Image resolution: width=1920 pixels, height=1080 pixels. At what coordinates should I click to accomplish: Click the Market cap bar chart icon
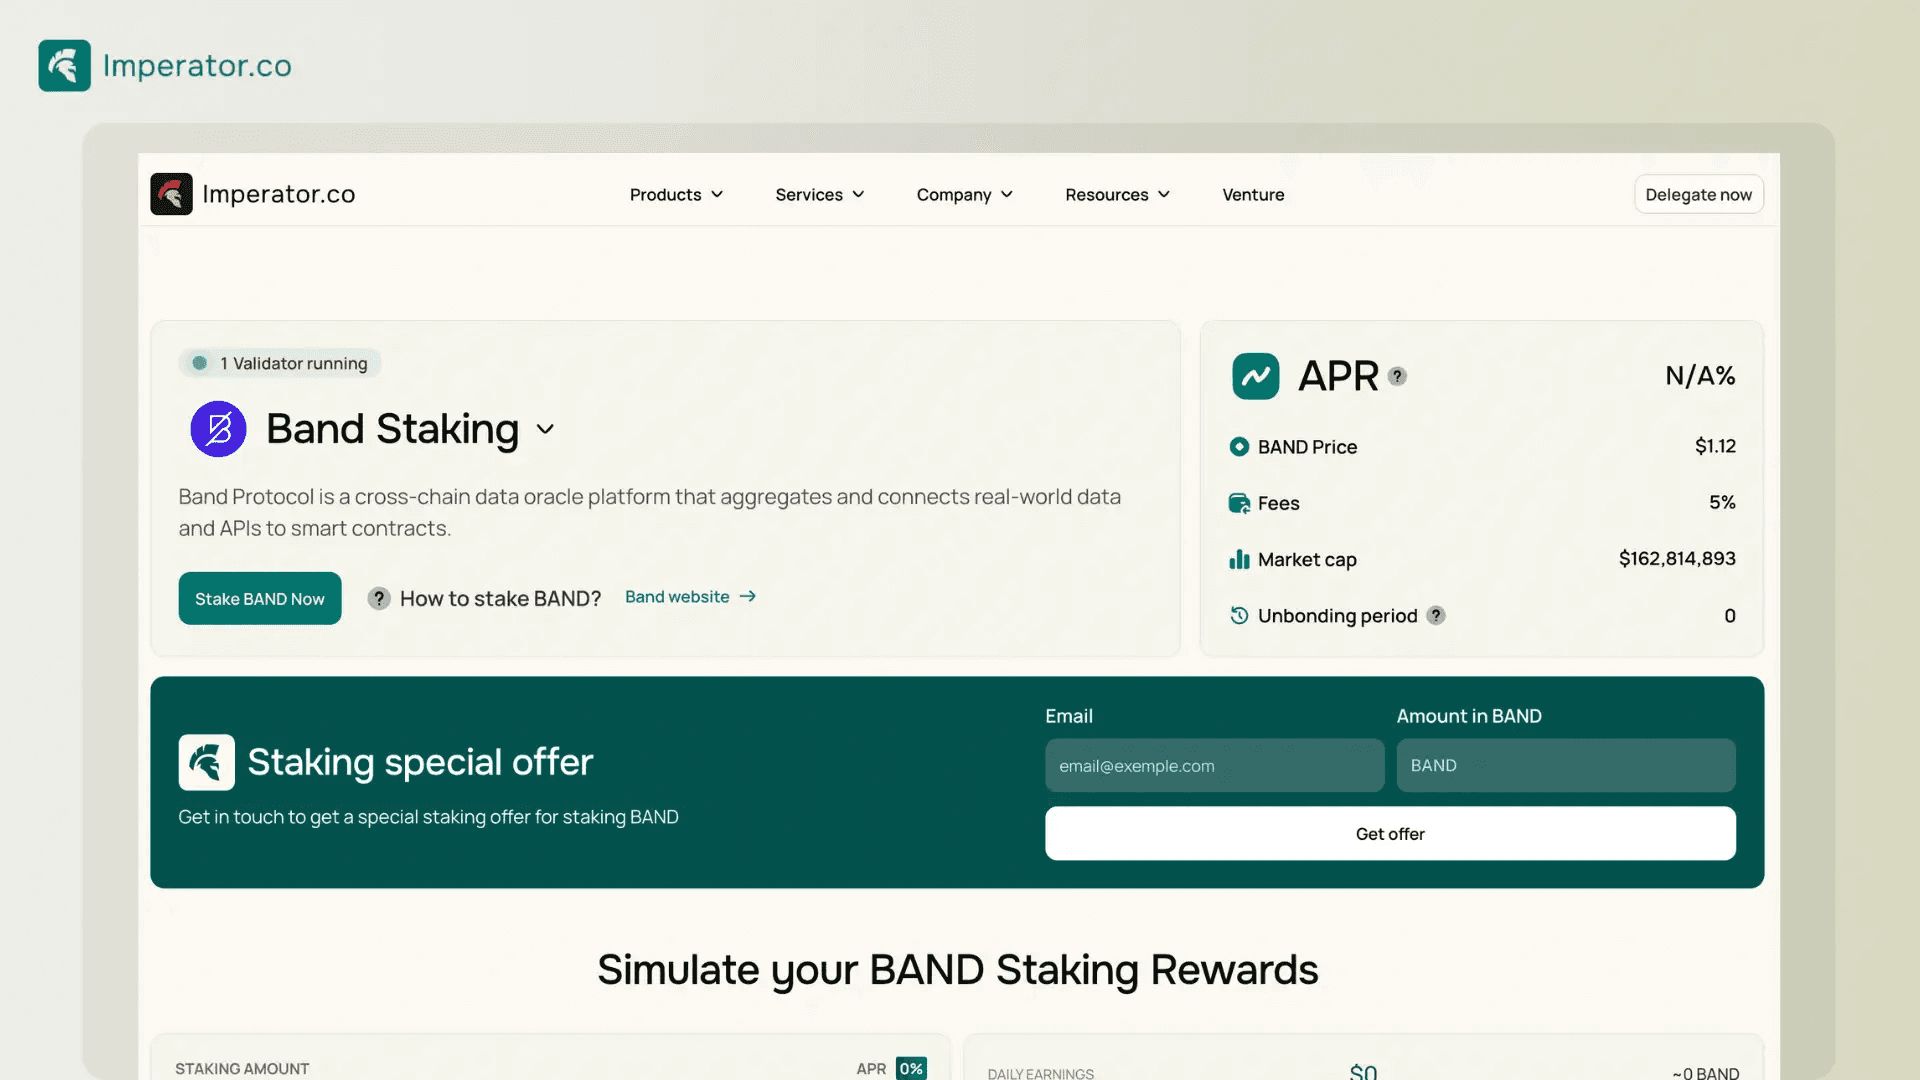tap(1238, 558)
